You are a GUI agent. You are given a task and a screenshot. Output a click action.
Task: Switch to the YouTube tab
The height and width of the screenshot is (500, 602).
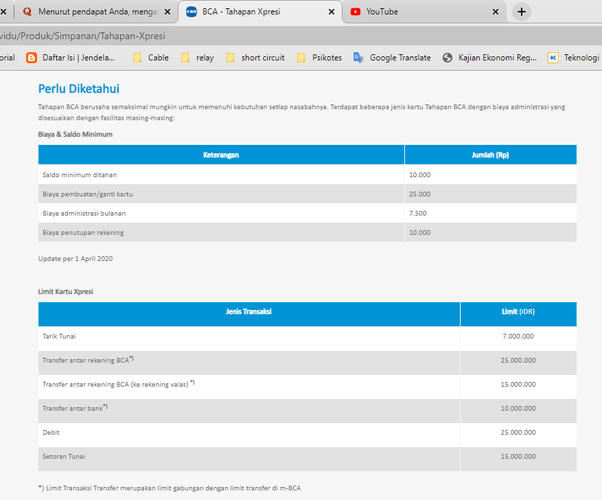point(422,12)
